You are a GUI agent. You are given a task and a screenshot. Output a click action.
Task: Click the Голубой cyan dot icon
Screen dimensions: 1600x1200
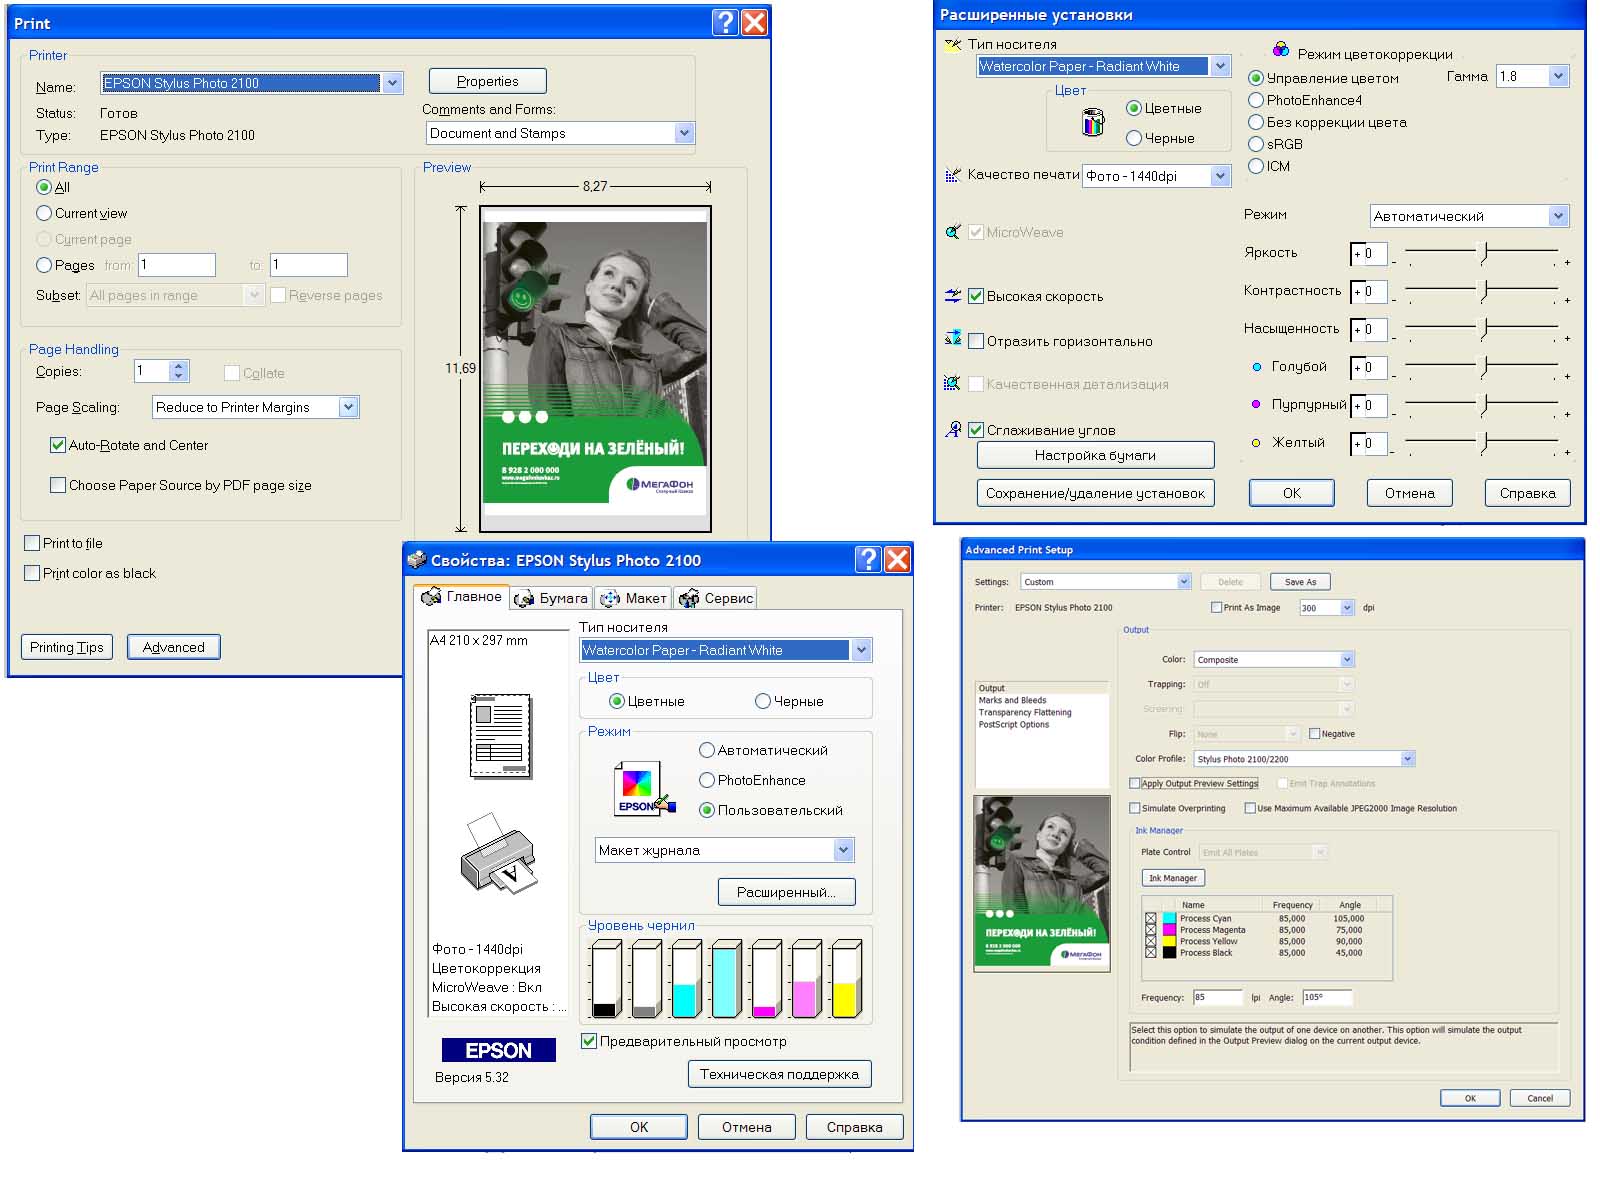point(1257,367)
